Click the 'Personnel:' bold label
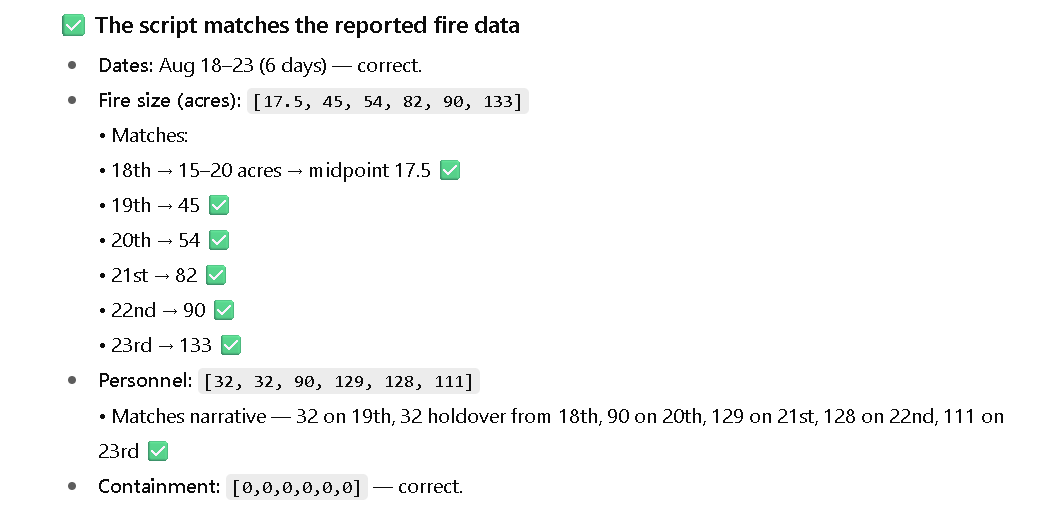Viewport: 1038px width, 530px height. [146, 380]
